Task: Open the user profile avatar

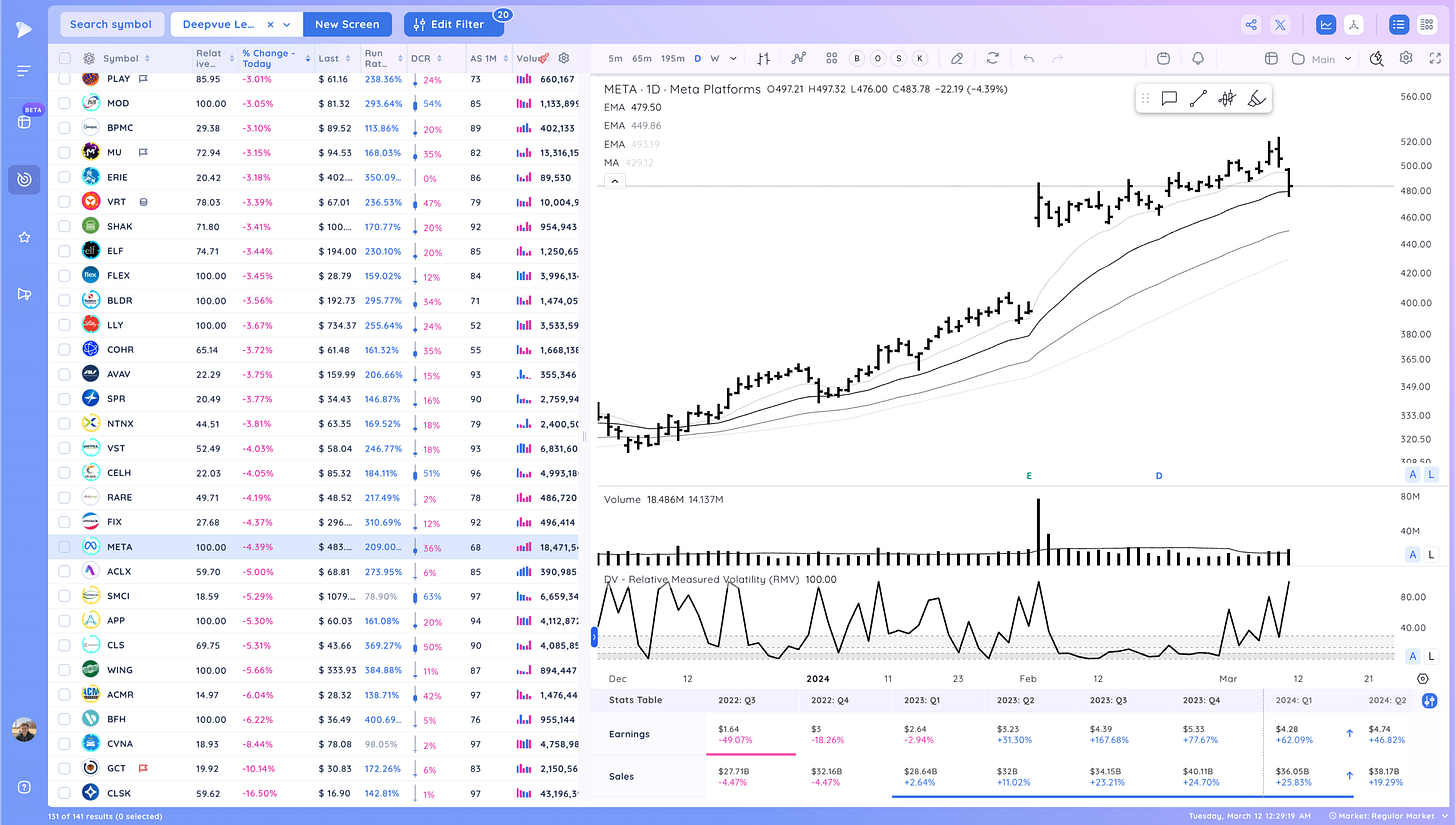Action: [x=24, y=730]
